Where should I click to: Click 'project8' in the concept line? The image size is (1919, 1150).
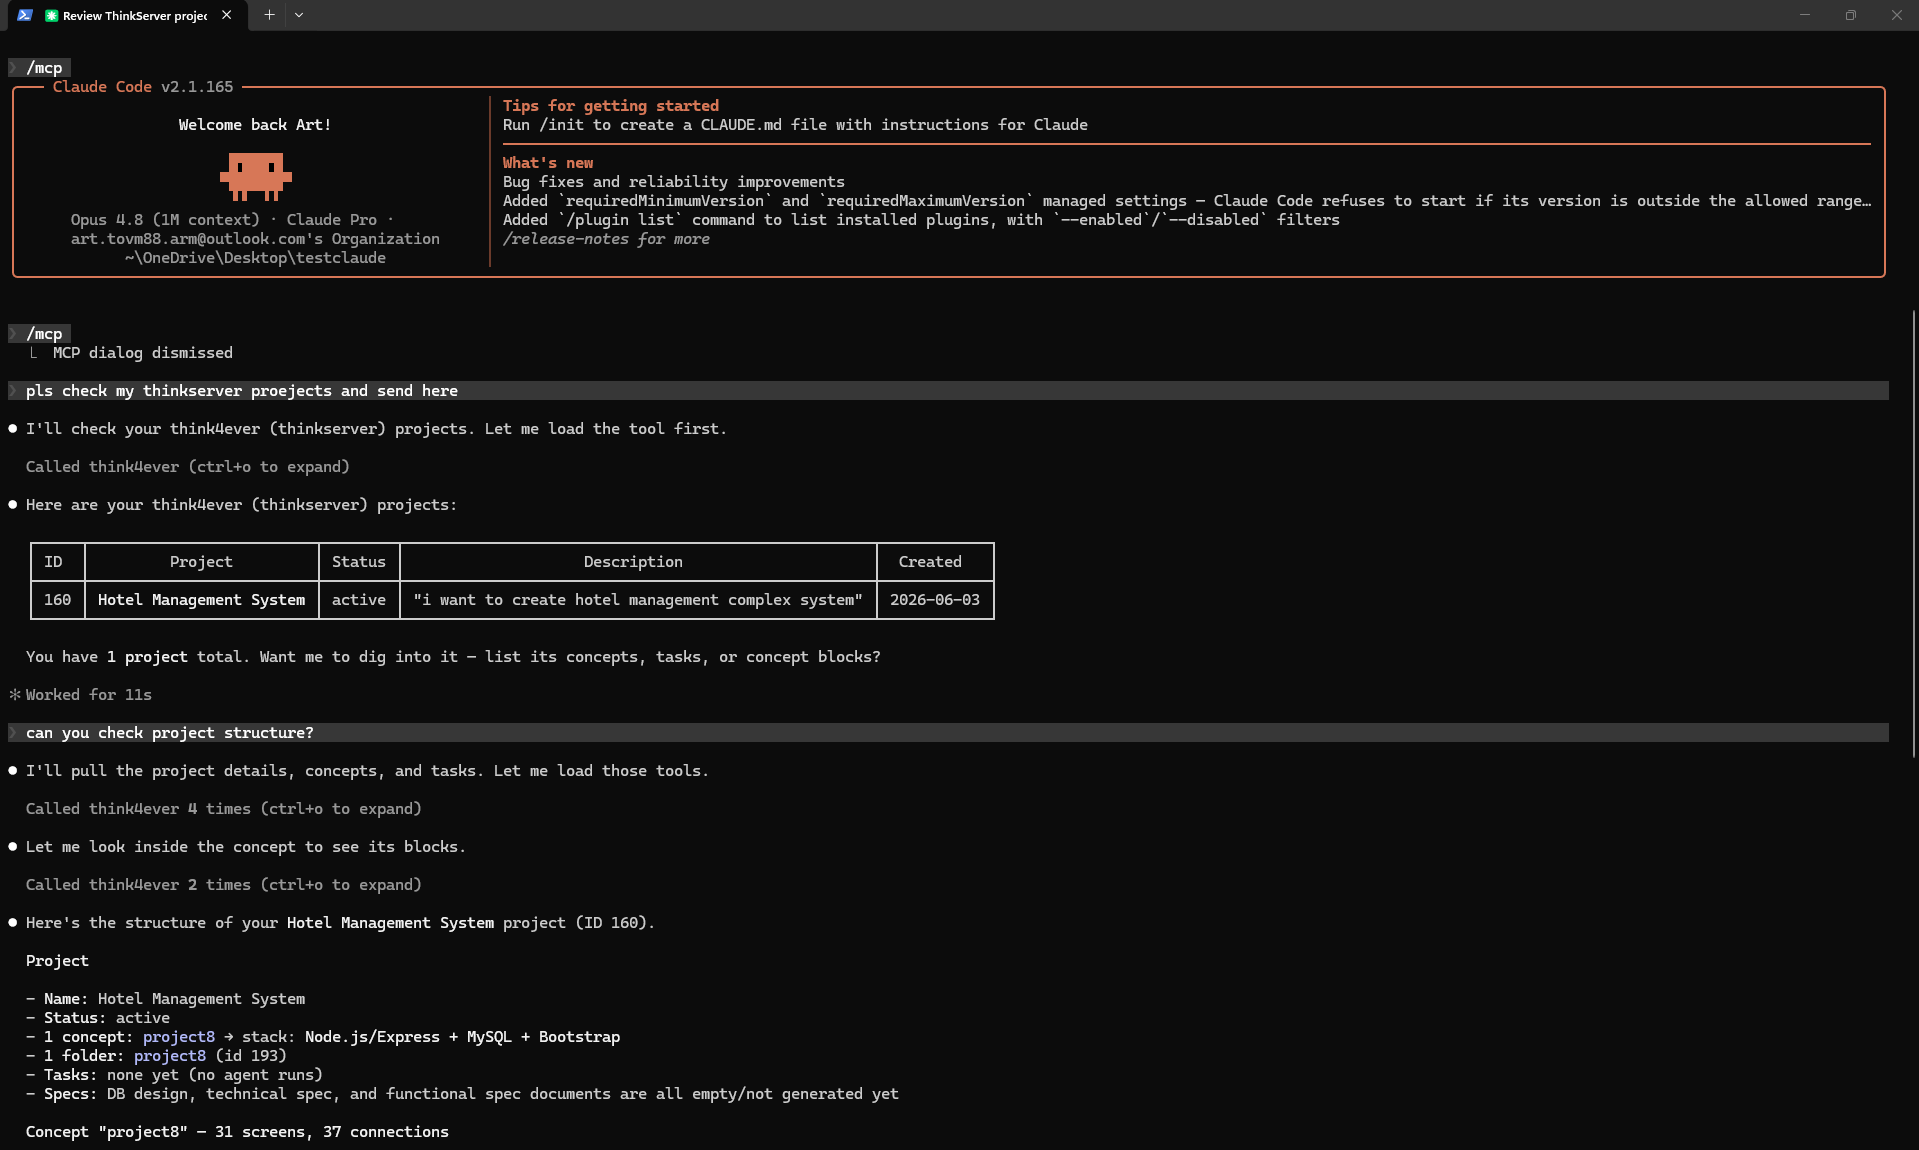[x=179, y=1037]
